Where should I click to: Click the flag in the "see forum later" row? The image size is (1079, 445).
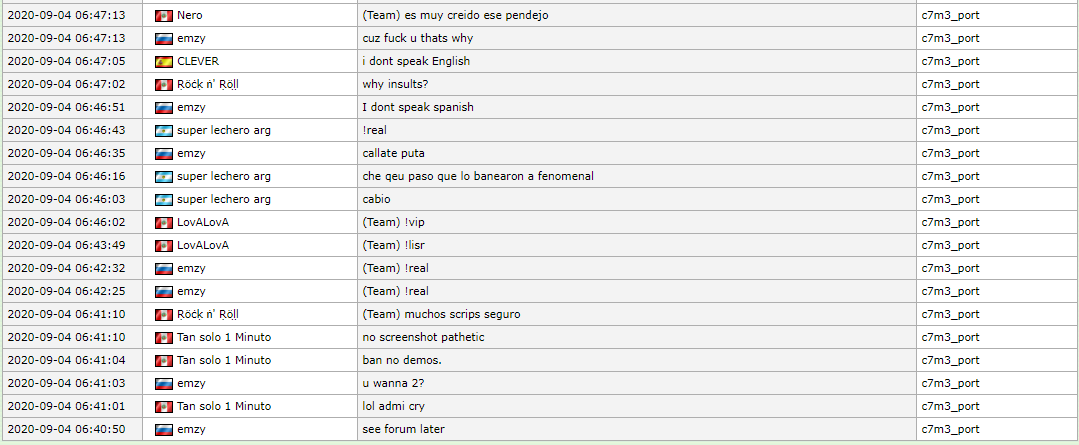pyautogui.click(x=164, y=430)
